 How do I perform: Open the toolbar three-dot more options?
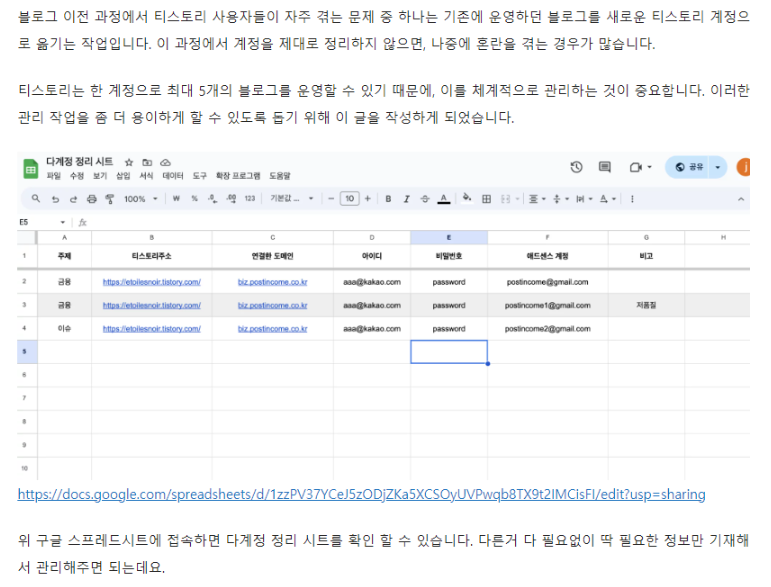tap(632, 199)
